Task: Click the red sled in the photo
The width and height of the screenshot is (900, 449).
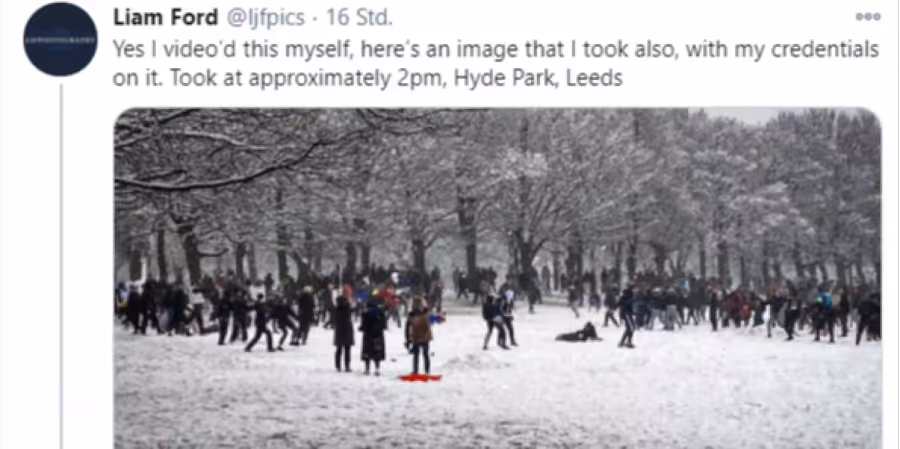Action: [421, 377]
